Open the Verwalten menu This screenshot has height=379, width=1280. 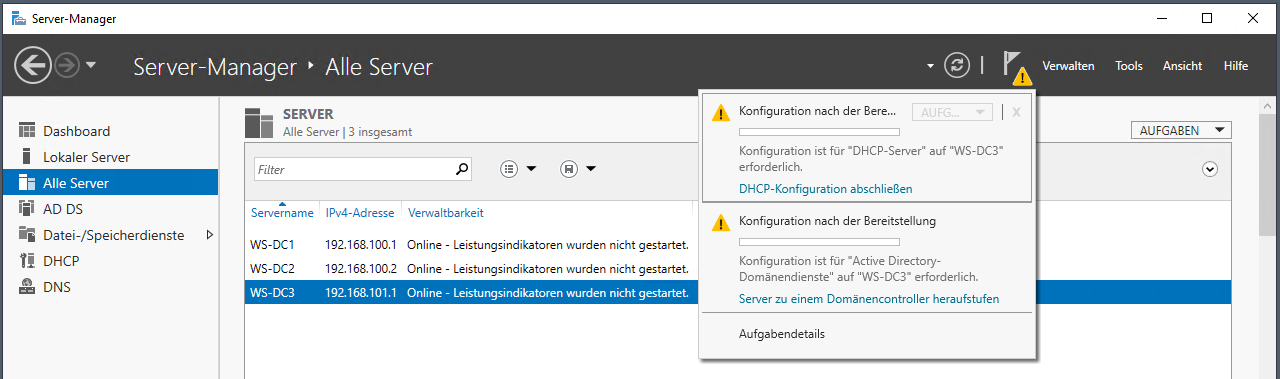point(1068,66)
